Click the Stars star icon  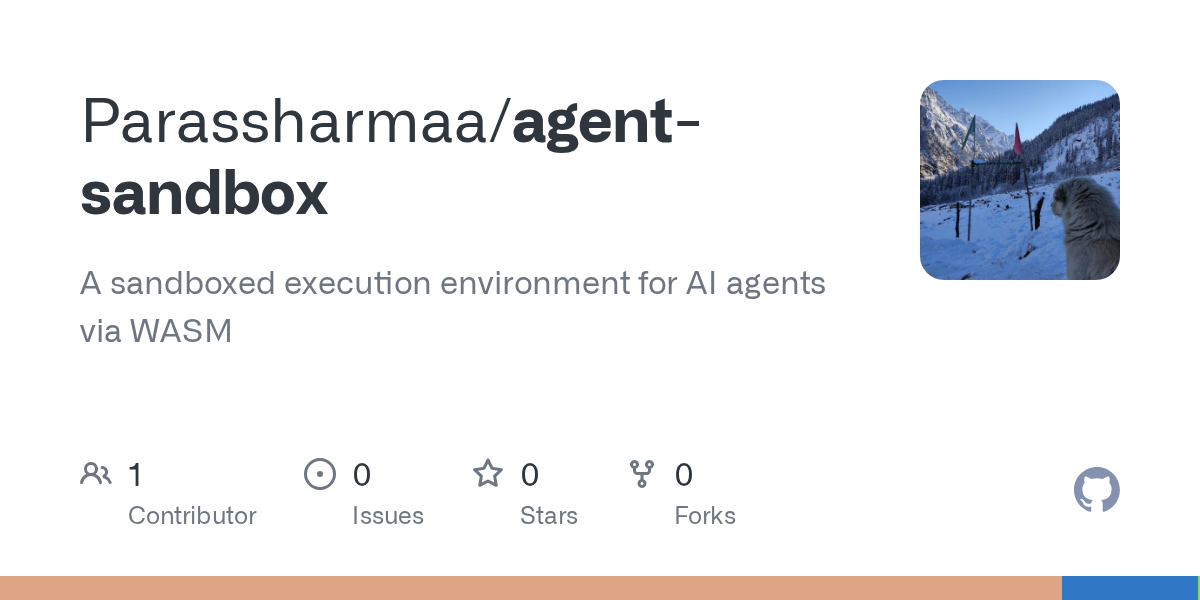[488, 474]
